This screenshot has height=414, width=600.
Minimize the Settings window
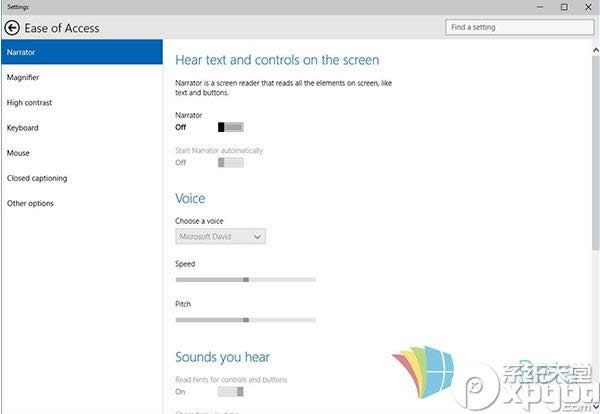(x=538, y=7)
